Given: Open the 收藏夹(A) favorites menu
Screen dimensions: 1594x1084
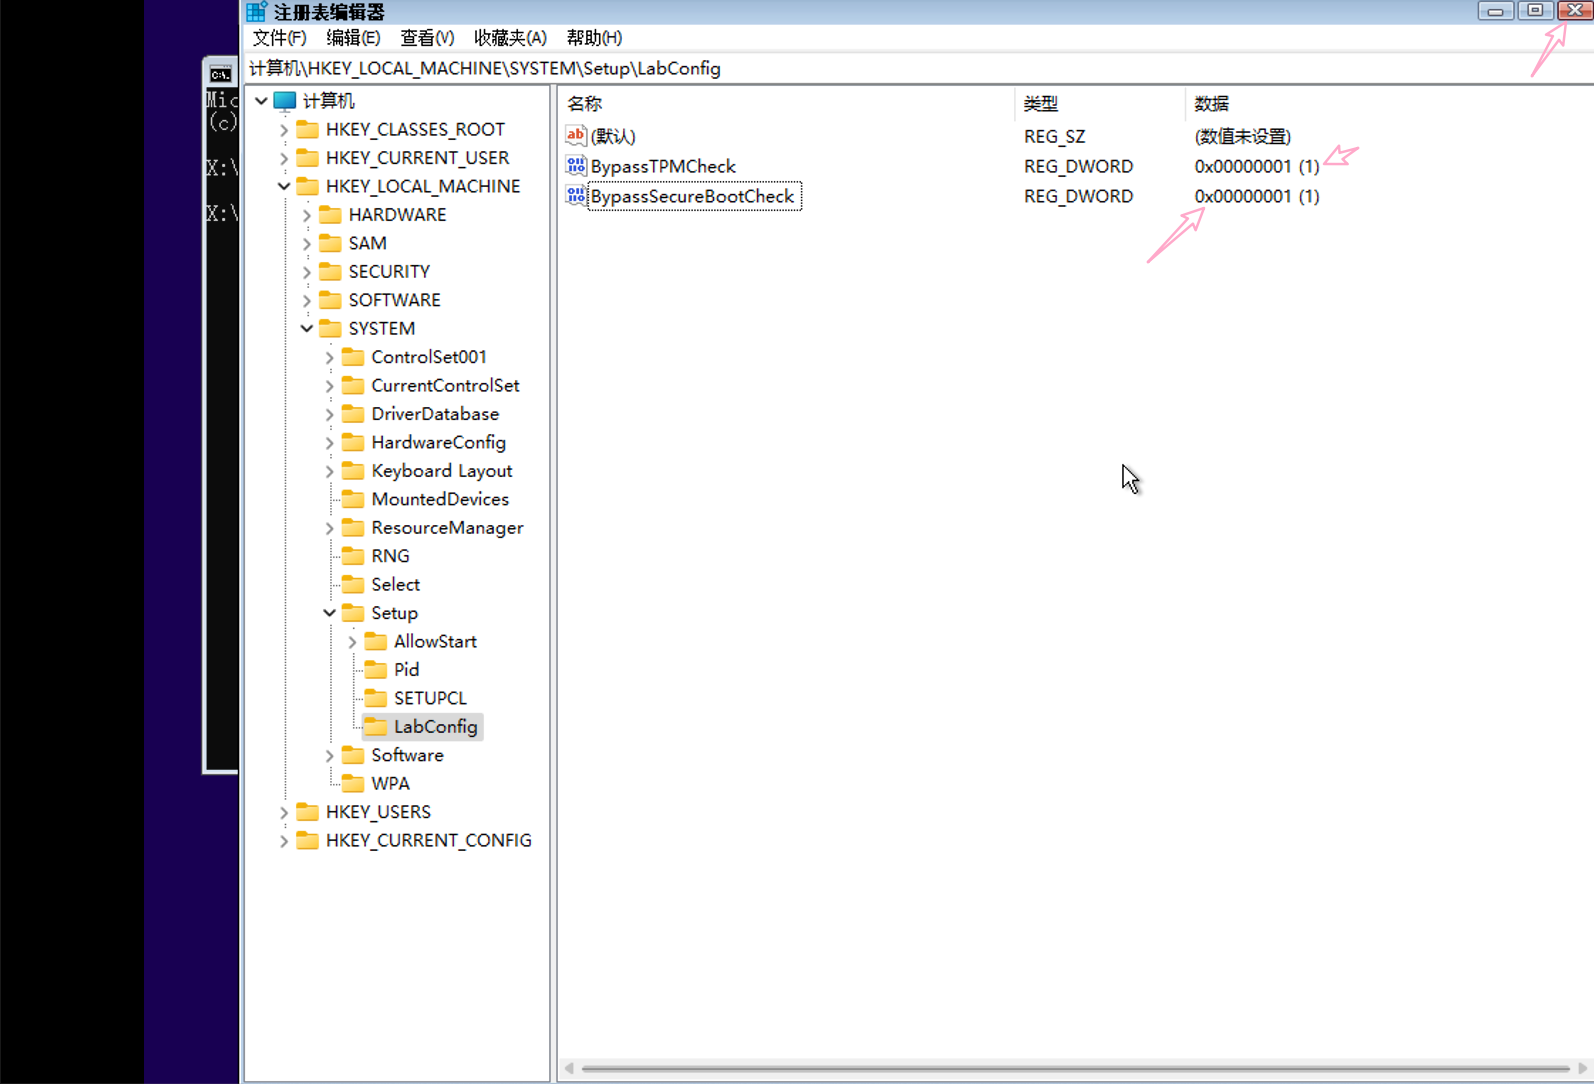Looking at the screenshot, I should (x=510, y=38).
